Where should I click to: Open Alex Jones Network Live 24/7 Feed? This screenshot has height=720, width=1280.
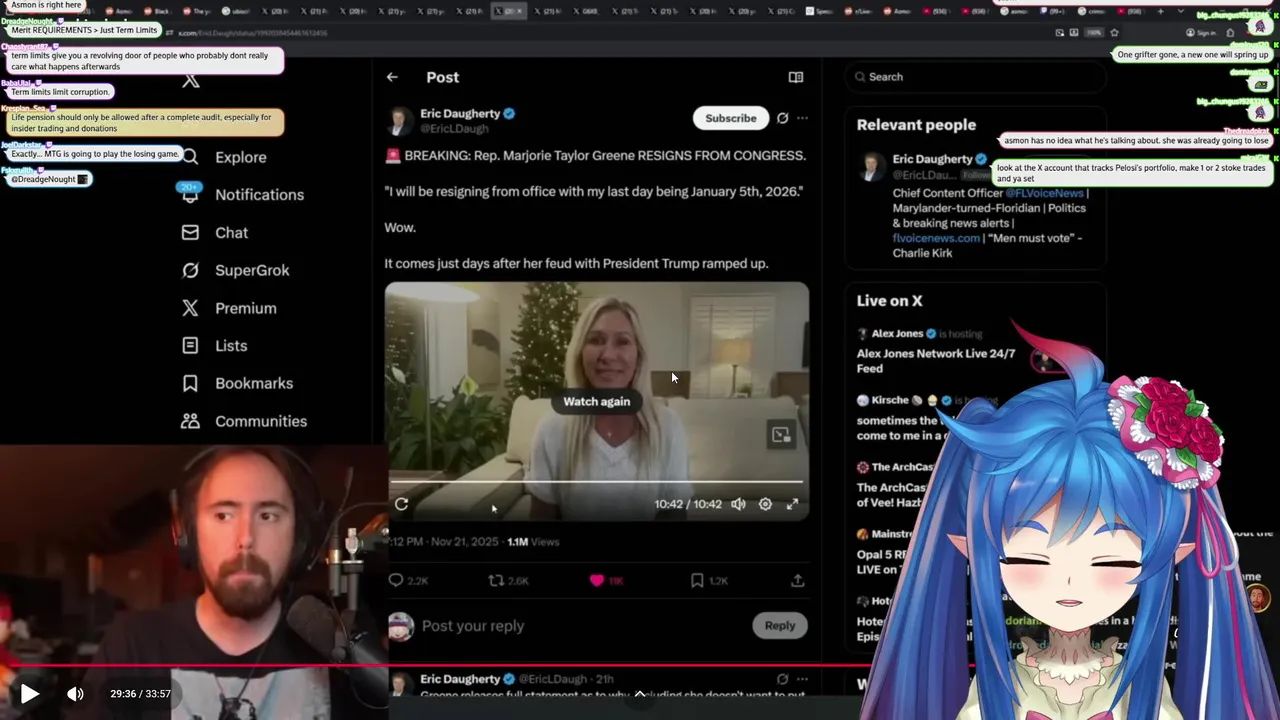pyautogui.click(x=936, y=361)
